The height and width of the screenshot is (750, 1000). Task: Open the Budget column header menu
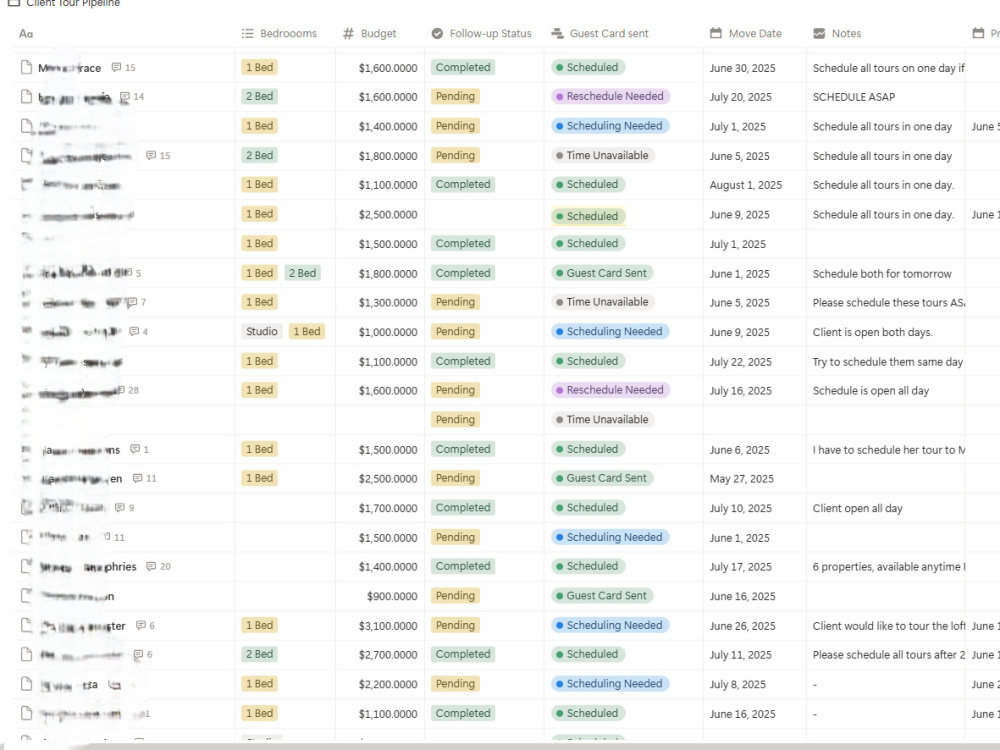point(370,33)
